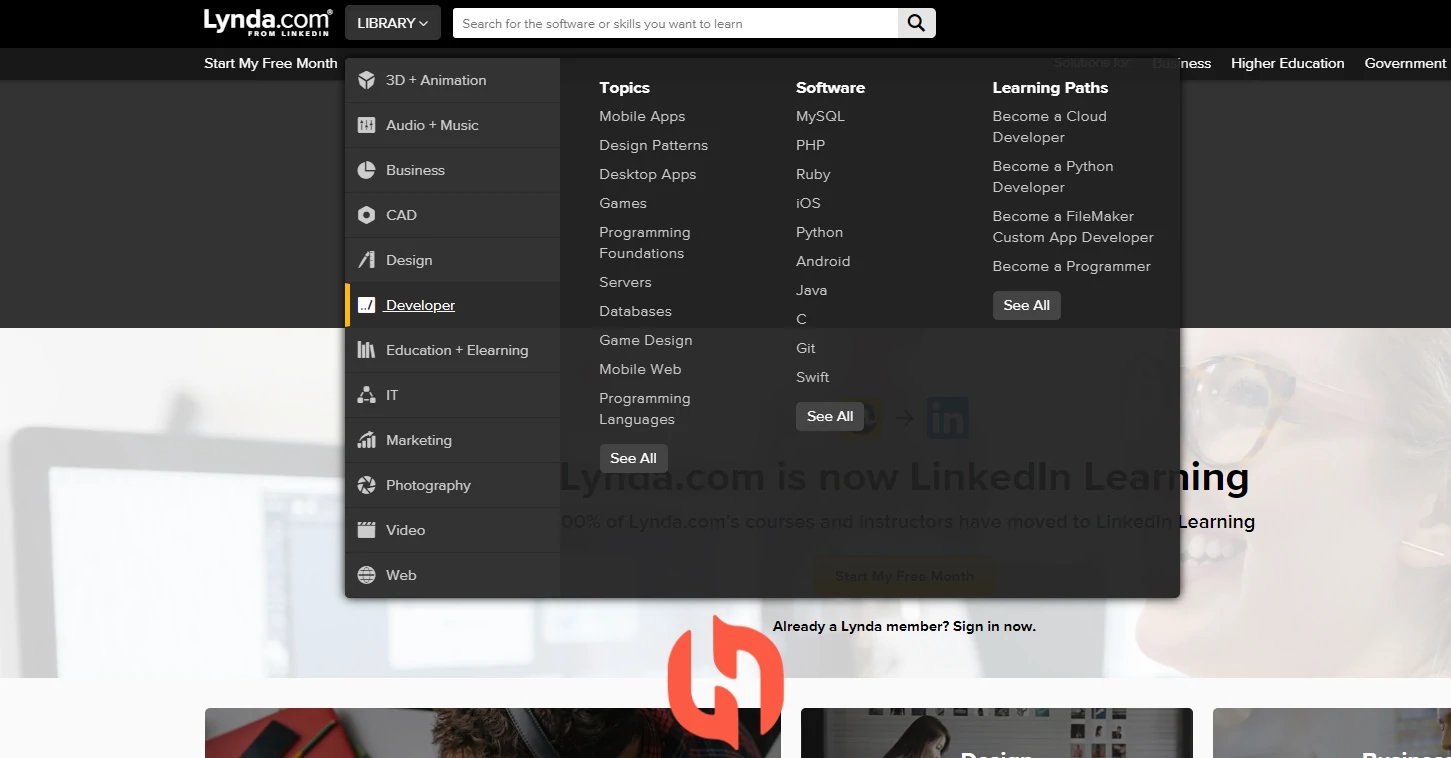Viewport: 1451px width, 758px height.
Task: Open Java software courses
Action: click(x=811, y=290)
